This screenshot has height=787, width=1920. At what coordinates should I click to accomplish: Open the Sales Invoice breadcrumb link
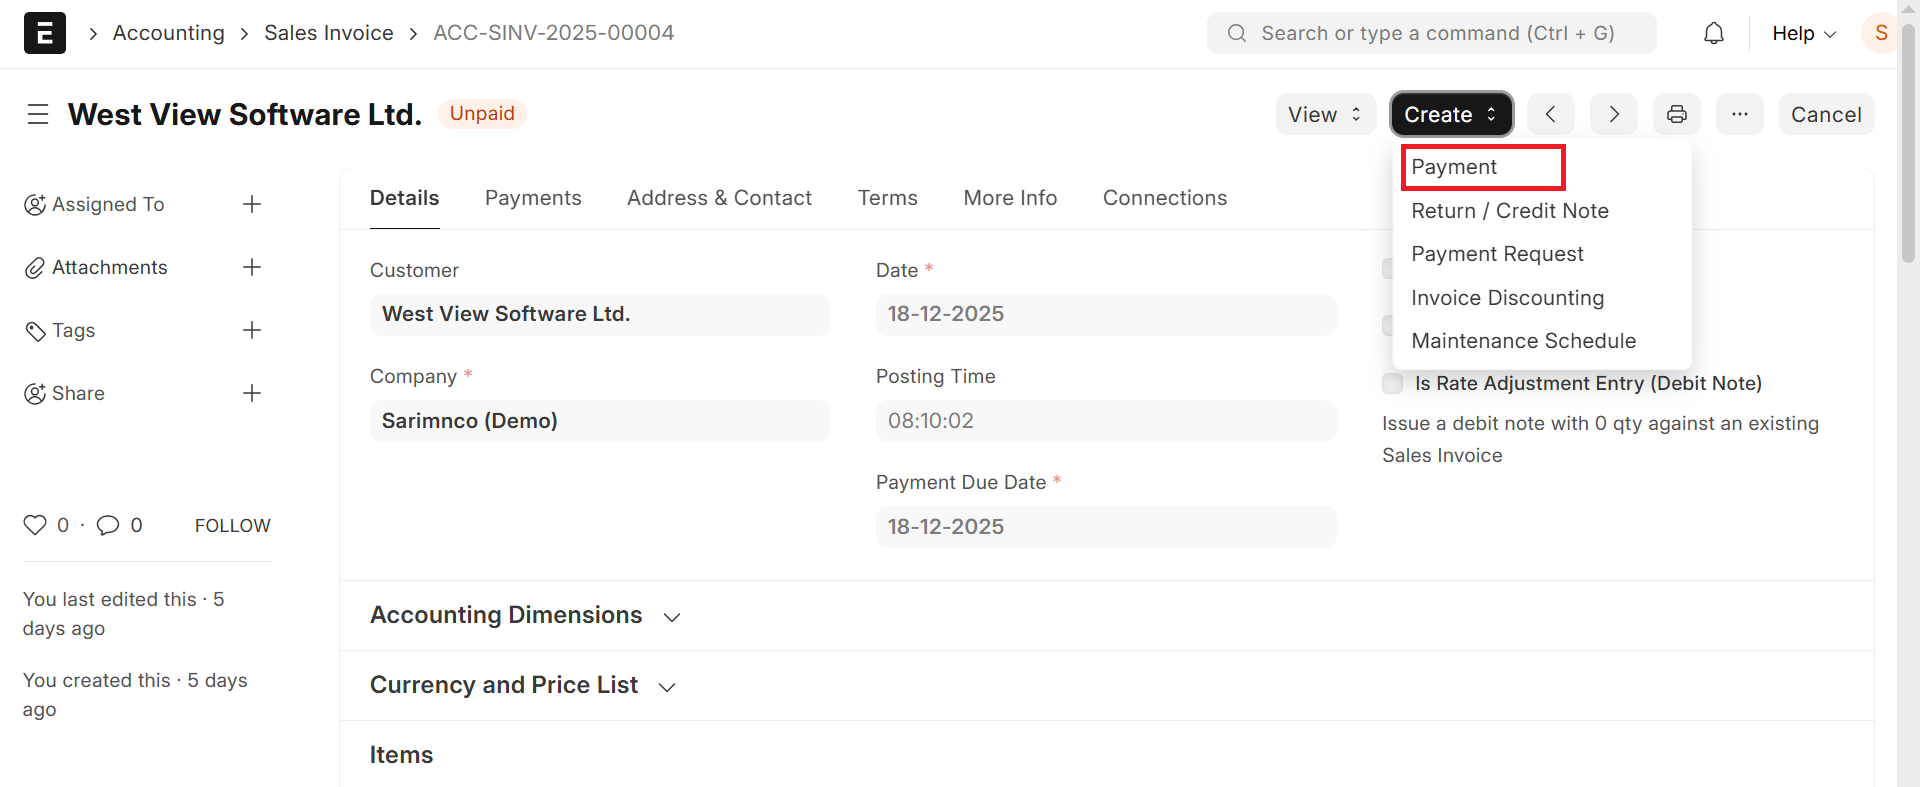click(x=328, y=32)
